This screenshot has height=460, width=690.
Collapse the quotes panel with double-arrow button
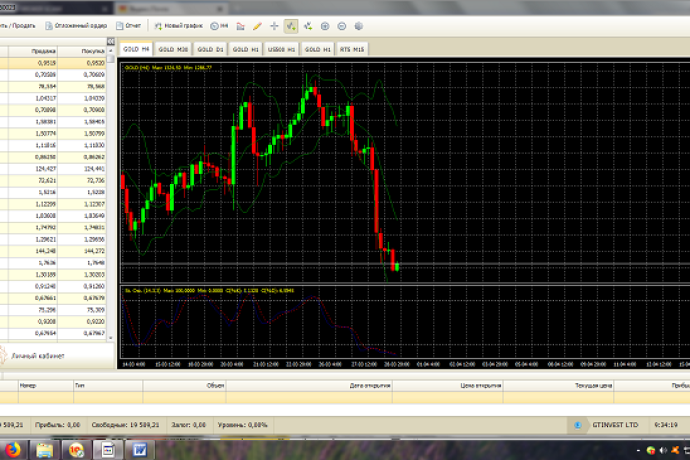coord(111,41)
